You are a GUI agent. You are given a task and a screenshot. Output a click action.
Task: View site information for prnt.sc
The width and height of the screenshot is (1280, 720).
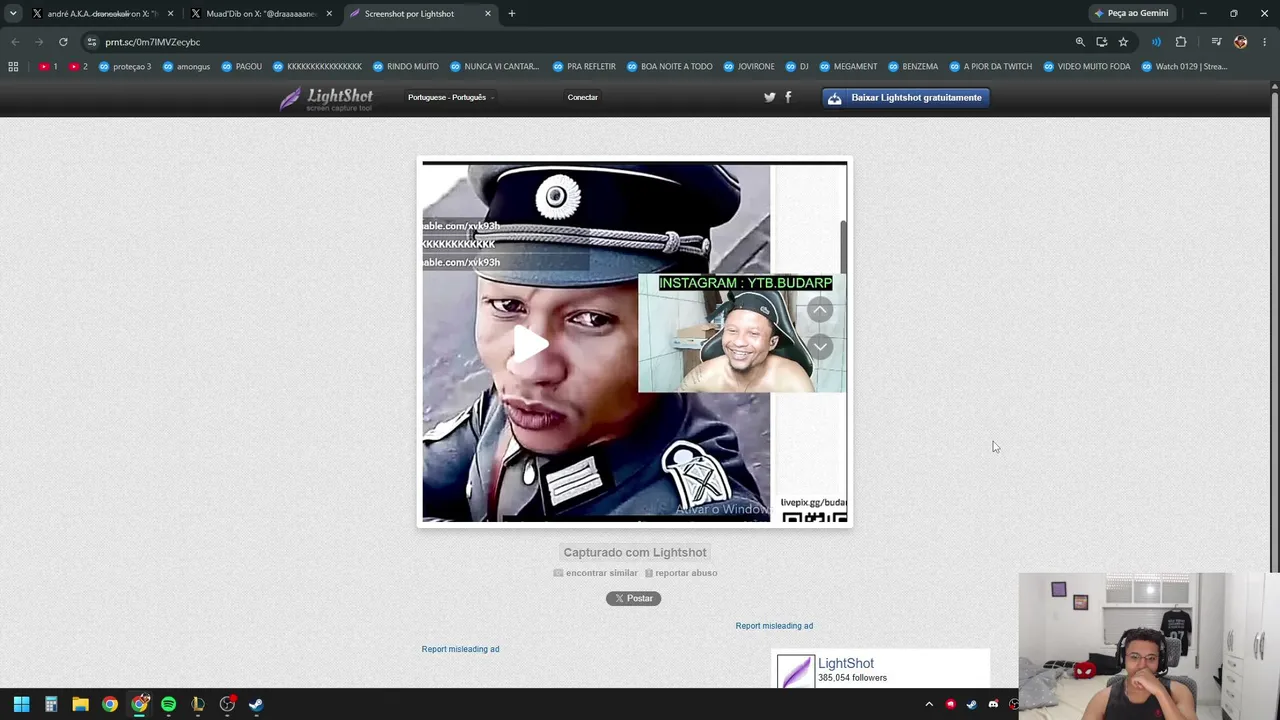tap(92, 42)
